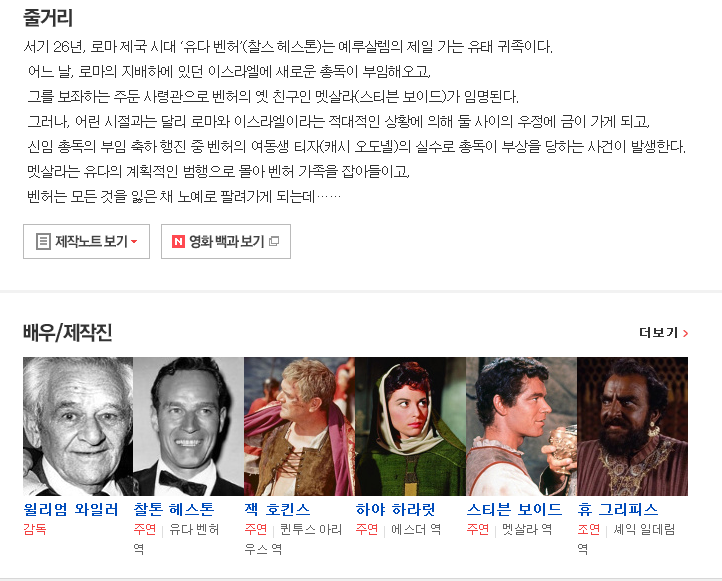Viewport: 722px width, 581px height.
Task: Visit the 잭 호킨스 name link
Action: point(277,510)
